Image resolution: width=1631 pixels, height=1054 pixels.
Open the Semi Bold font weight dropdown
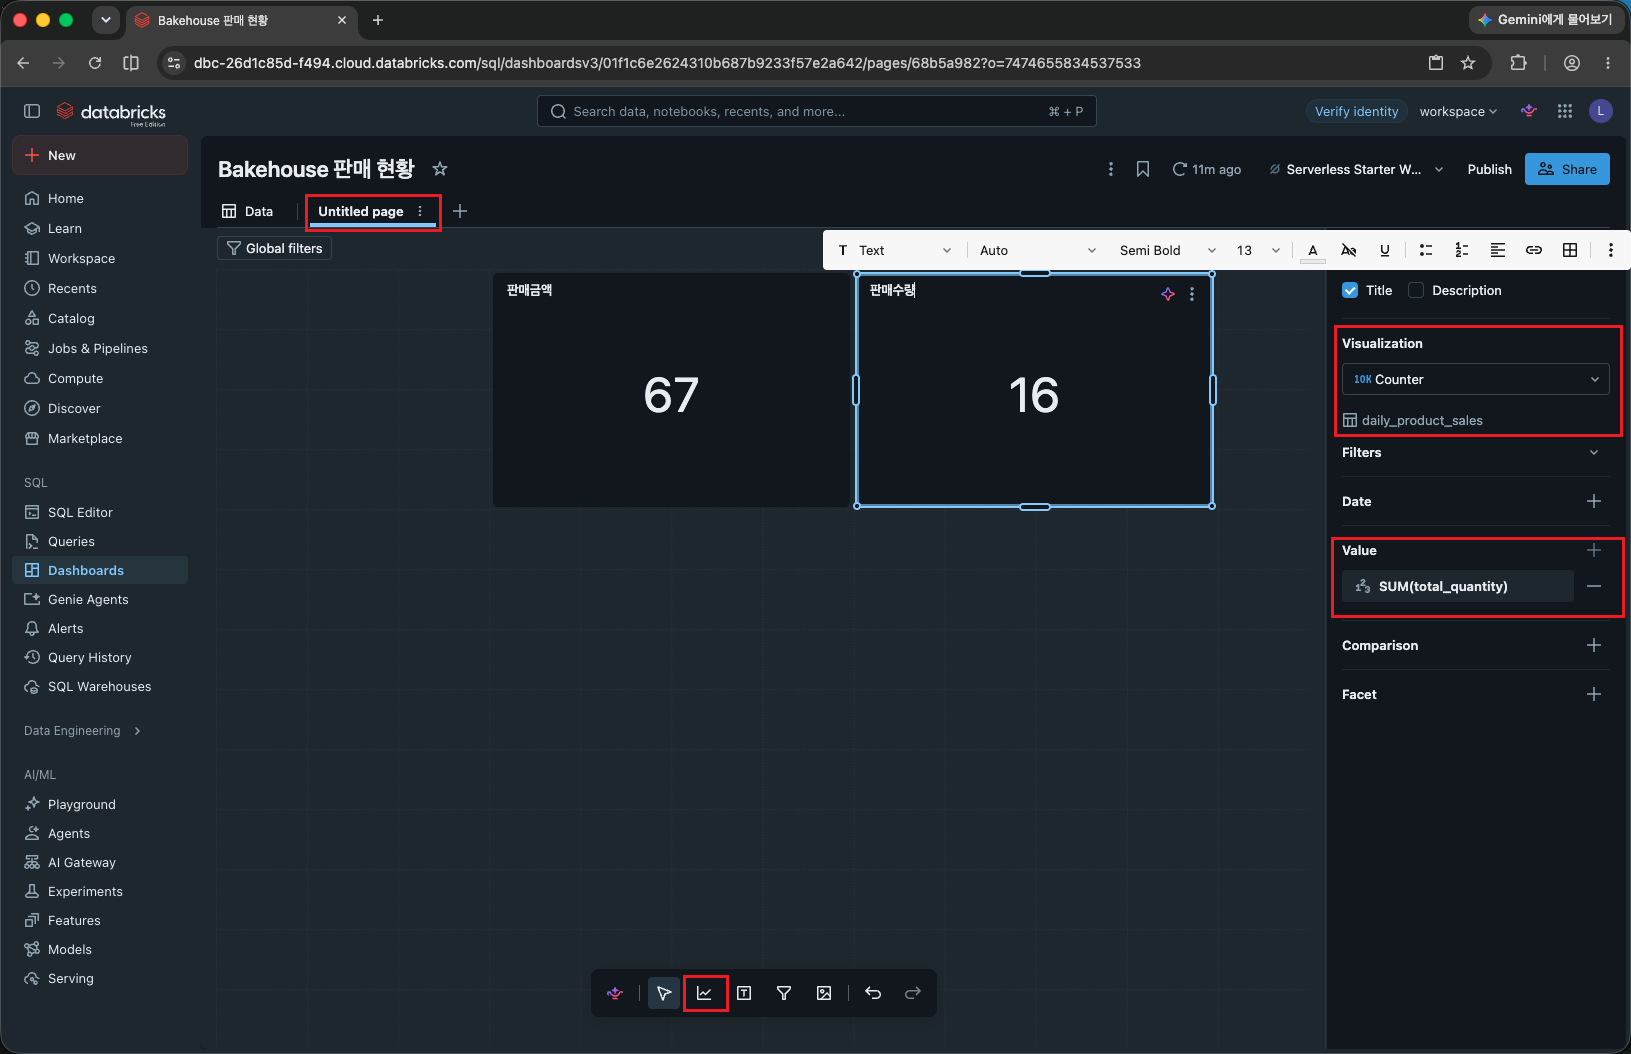[x=1167, y=251]
